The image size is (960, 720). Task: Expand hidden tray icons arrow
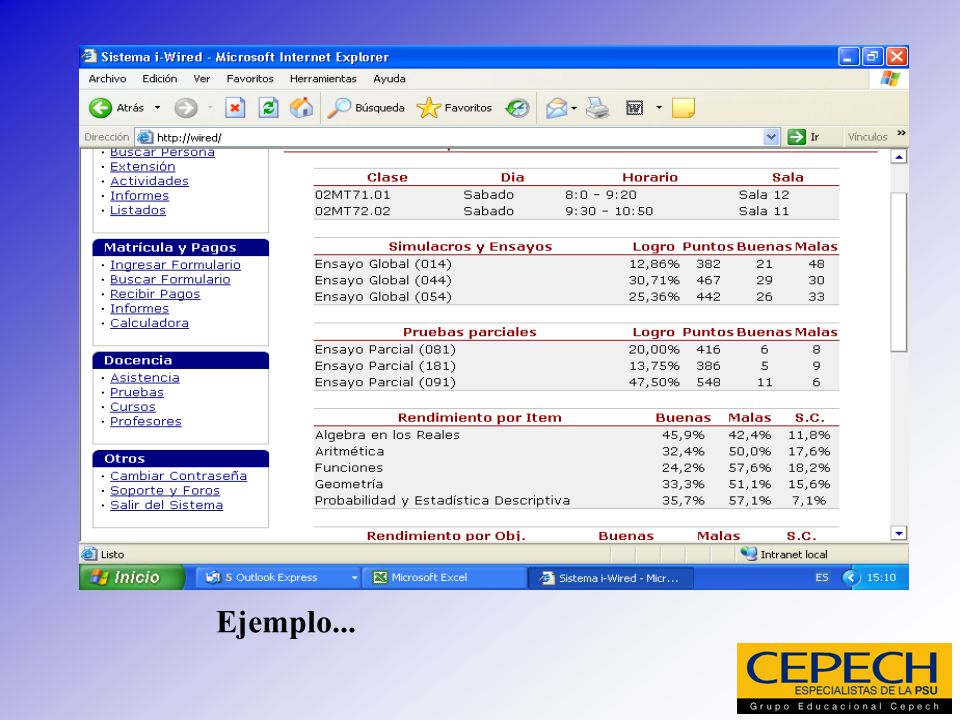[x=851, y=577]
